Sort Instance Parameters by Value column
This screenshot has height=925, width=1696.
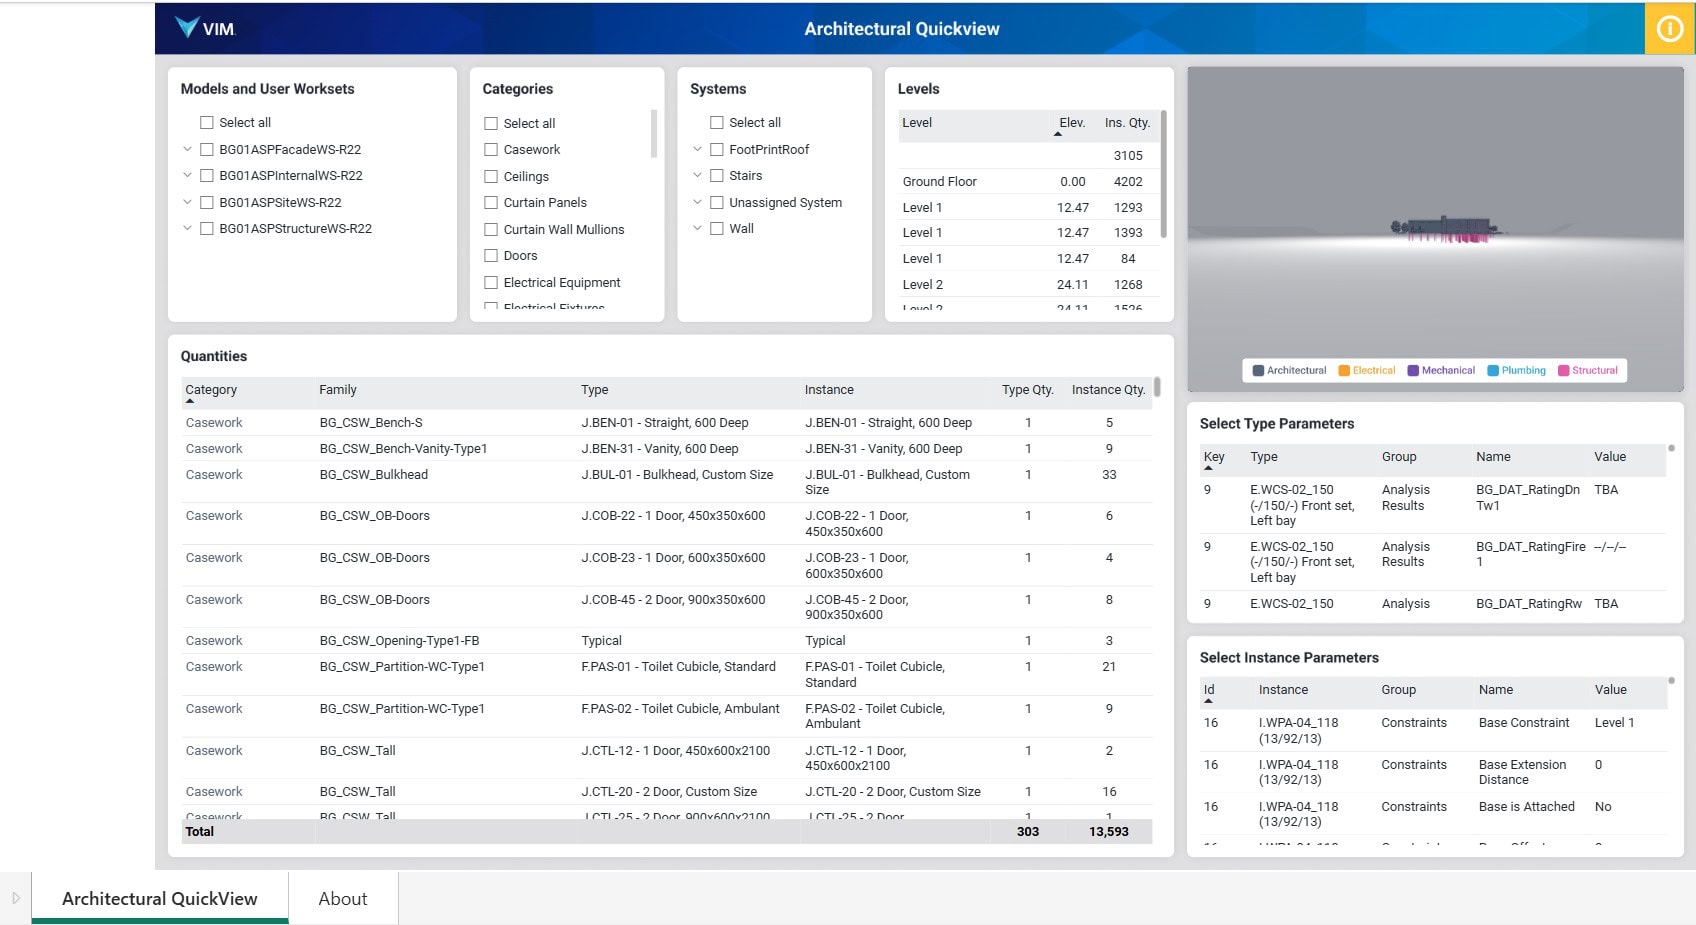pos(1610,690)
